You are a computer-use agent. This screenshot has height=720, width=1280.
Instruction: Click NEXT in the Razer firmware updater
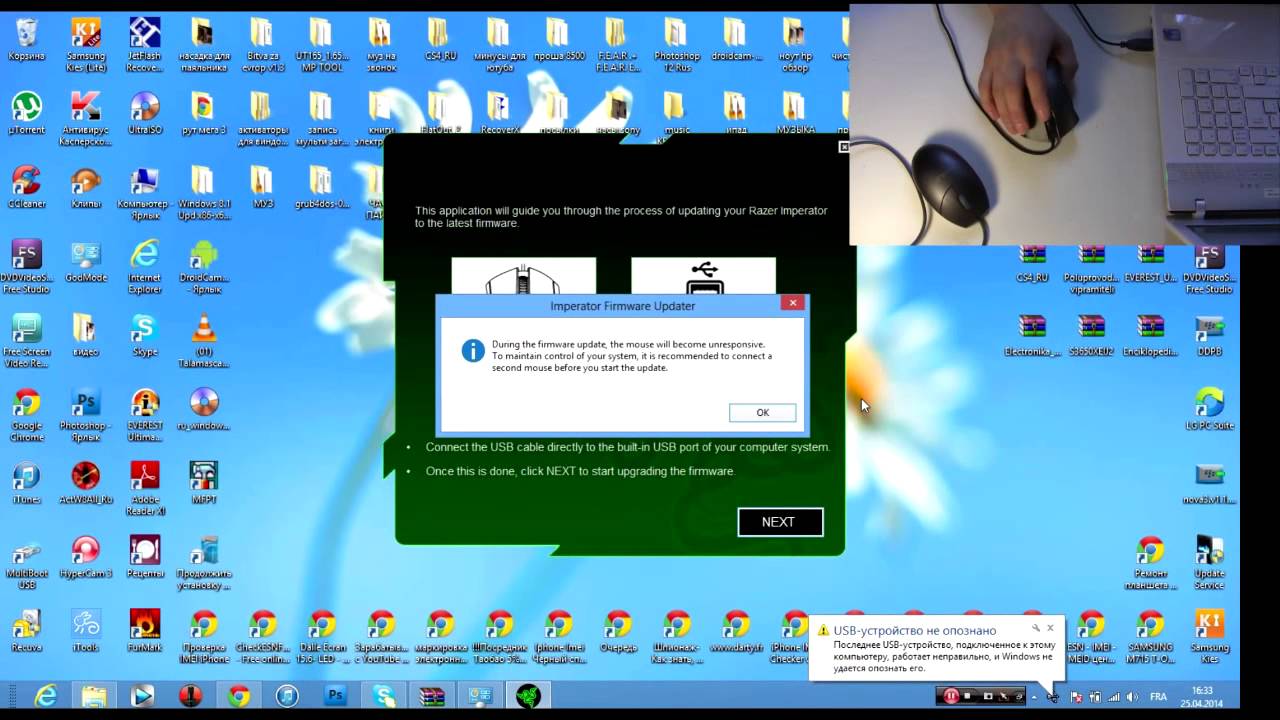tap(780, 522)
